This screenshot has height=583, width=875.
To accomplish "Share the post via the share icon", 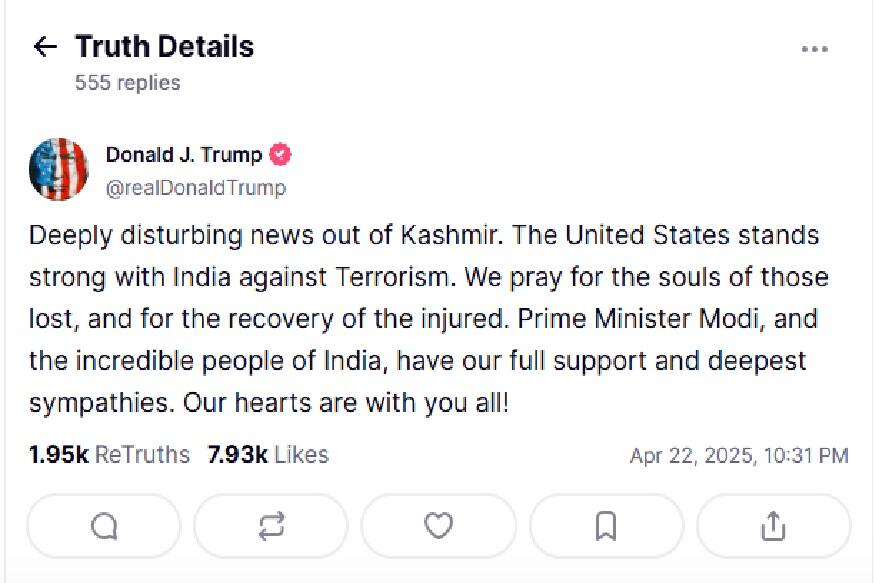I will click(772, 525).
